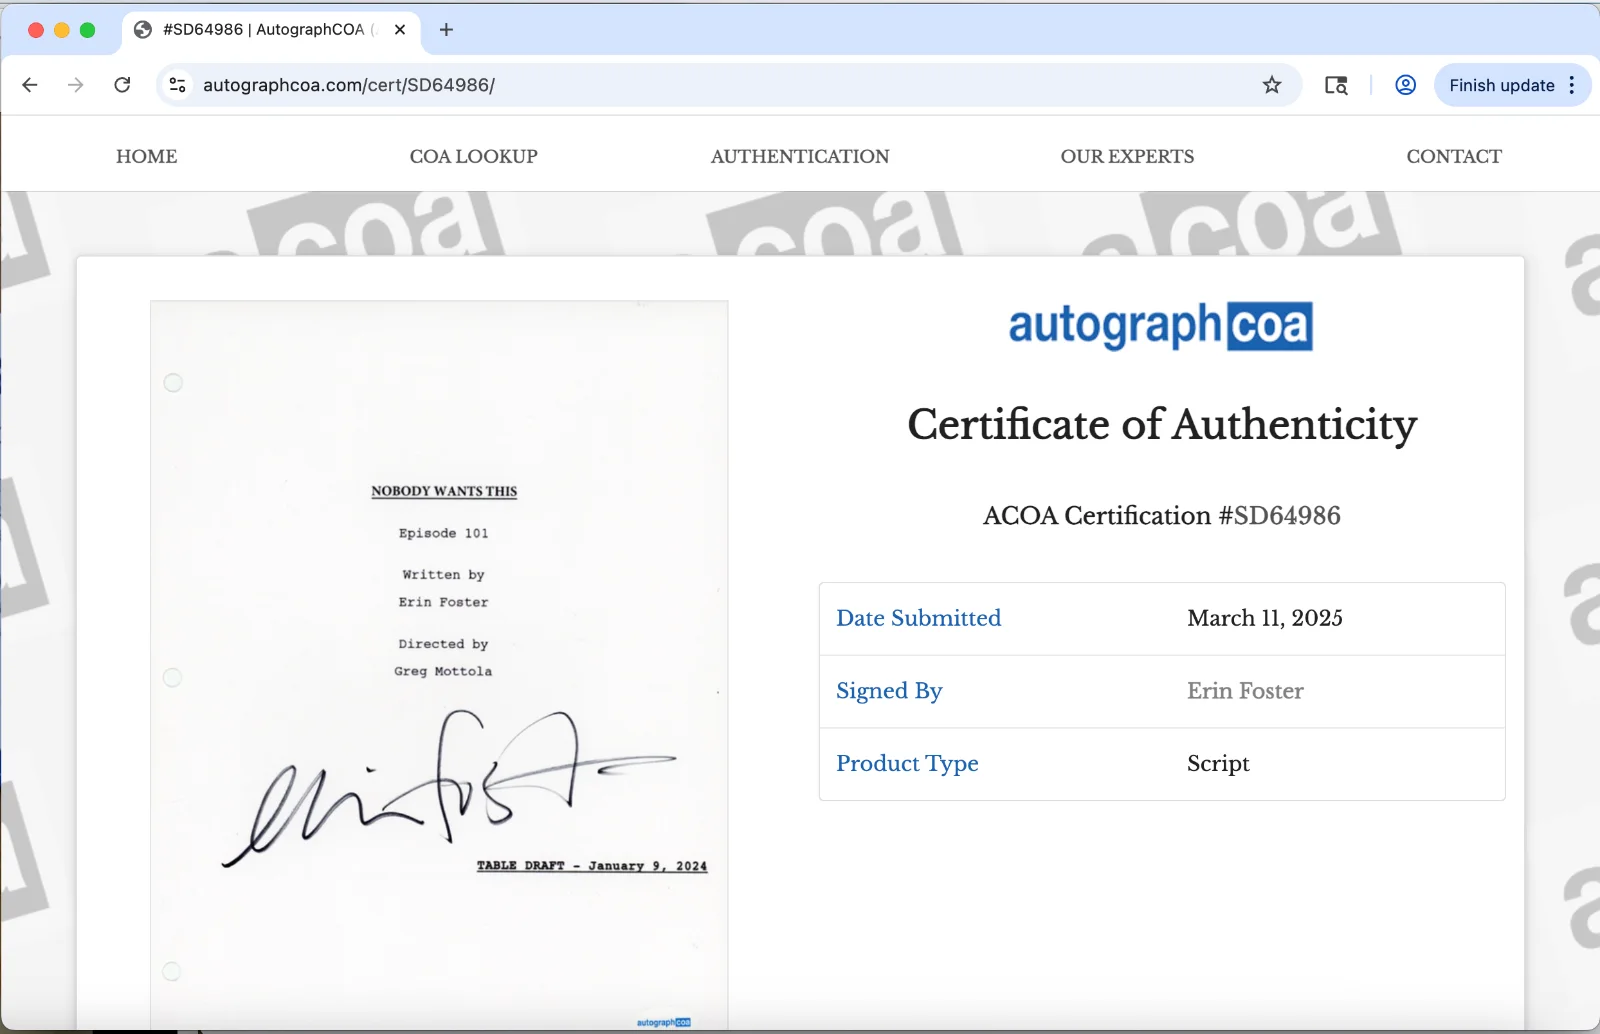
Task: Open Chrome's three-dot menu
Action: coord(1572,85)
